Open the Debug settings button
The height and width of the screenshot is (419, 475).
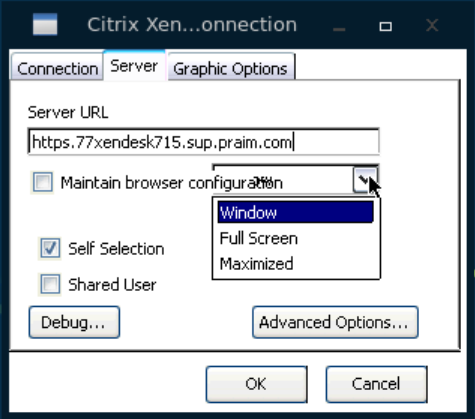(x=74, y=322)
